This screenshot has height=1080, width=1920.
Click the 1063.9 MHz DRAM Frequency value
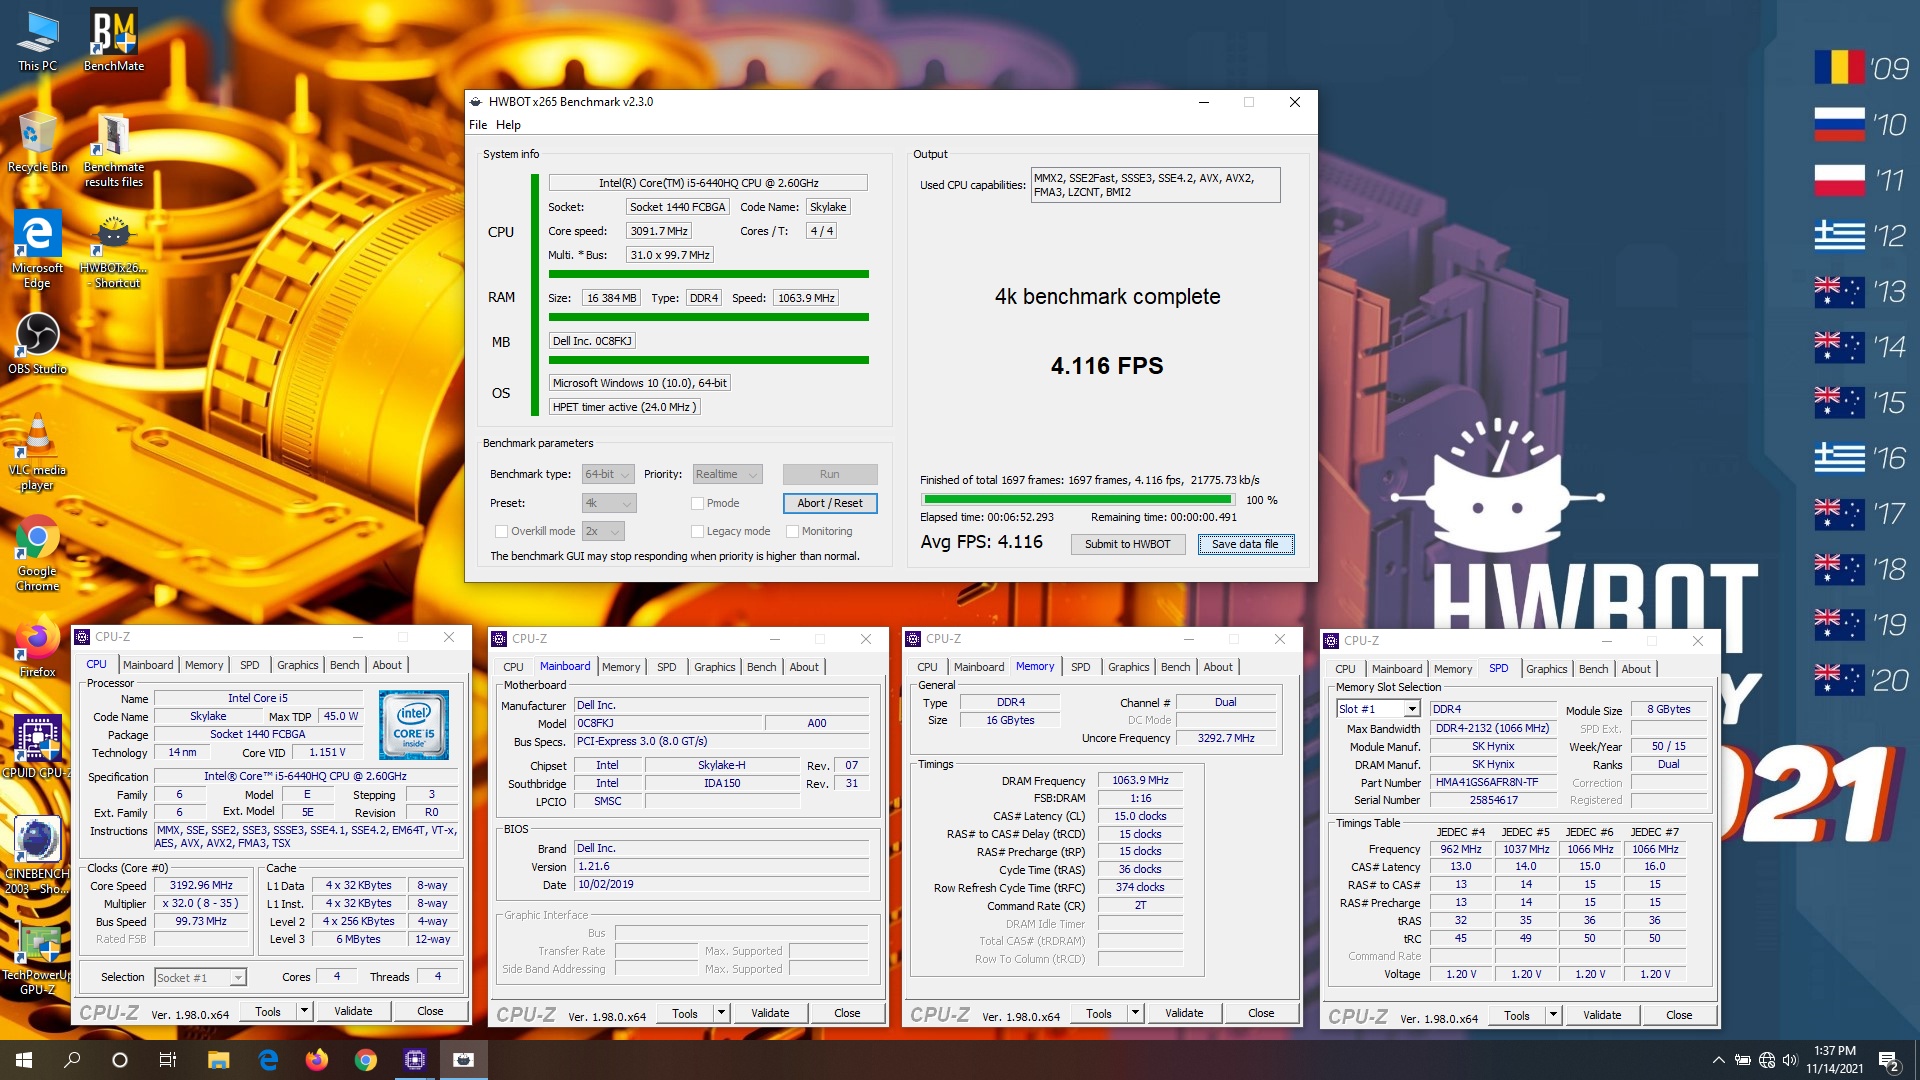tap(1140, 780)
